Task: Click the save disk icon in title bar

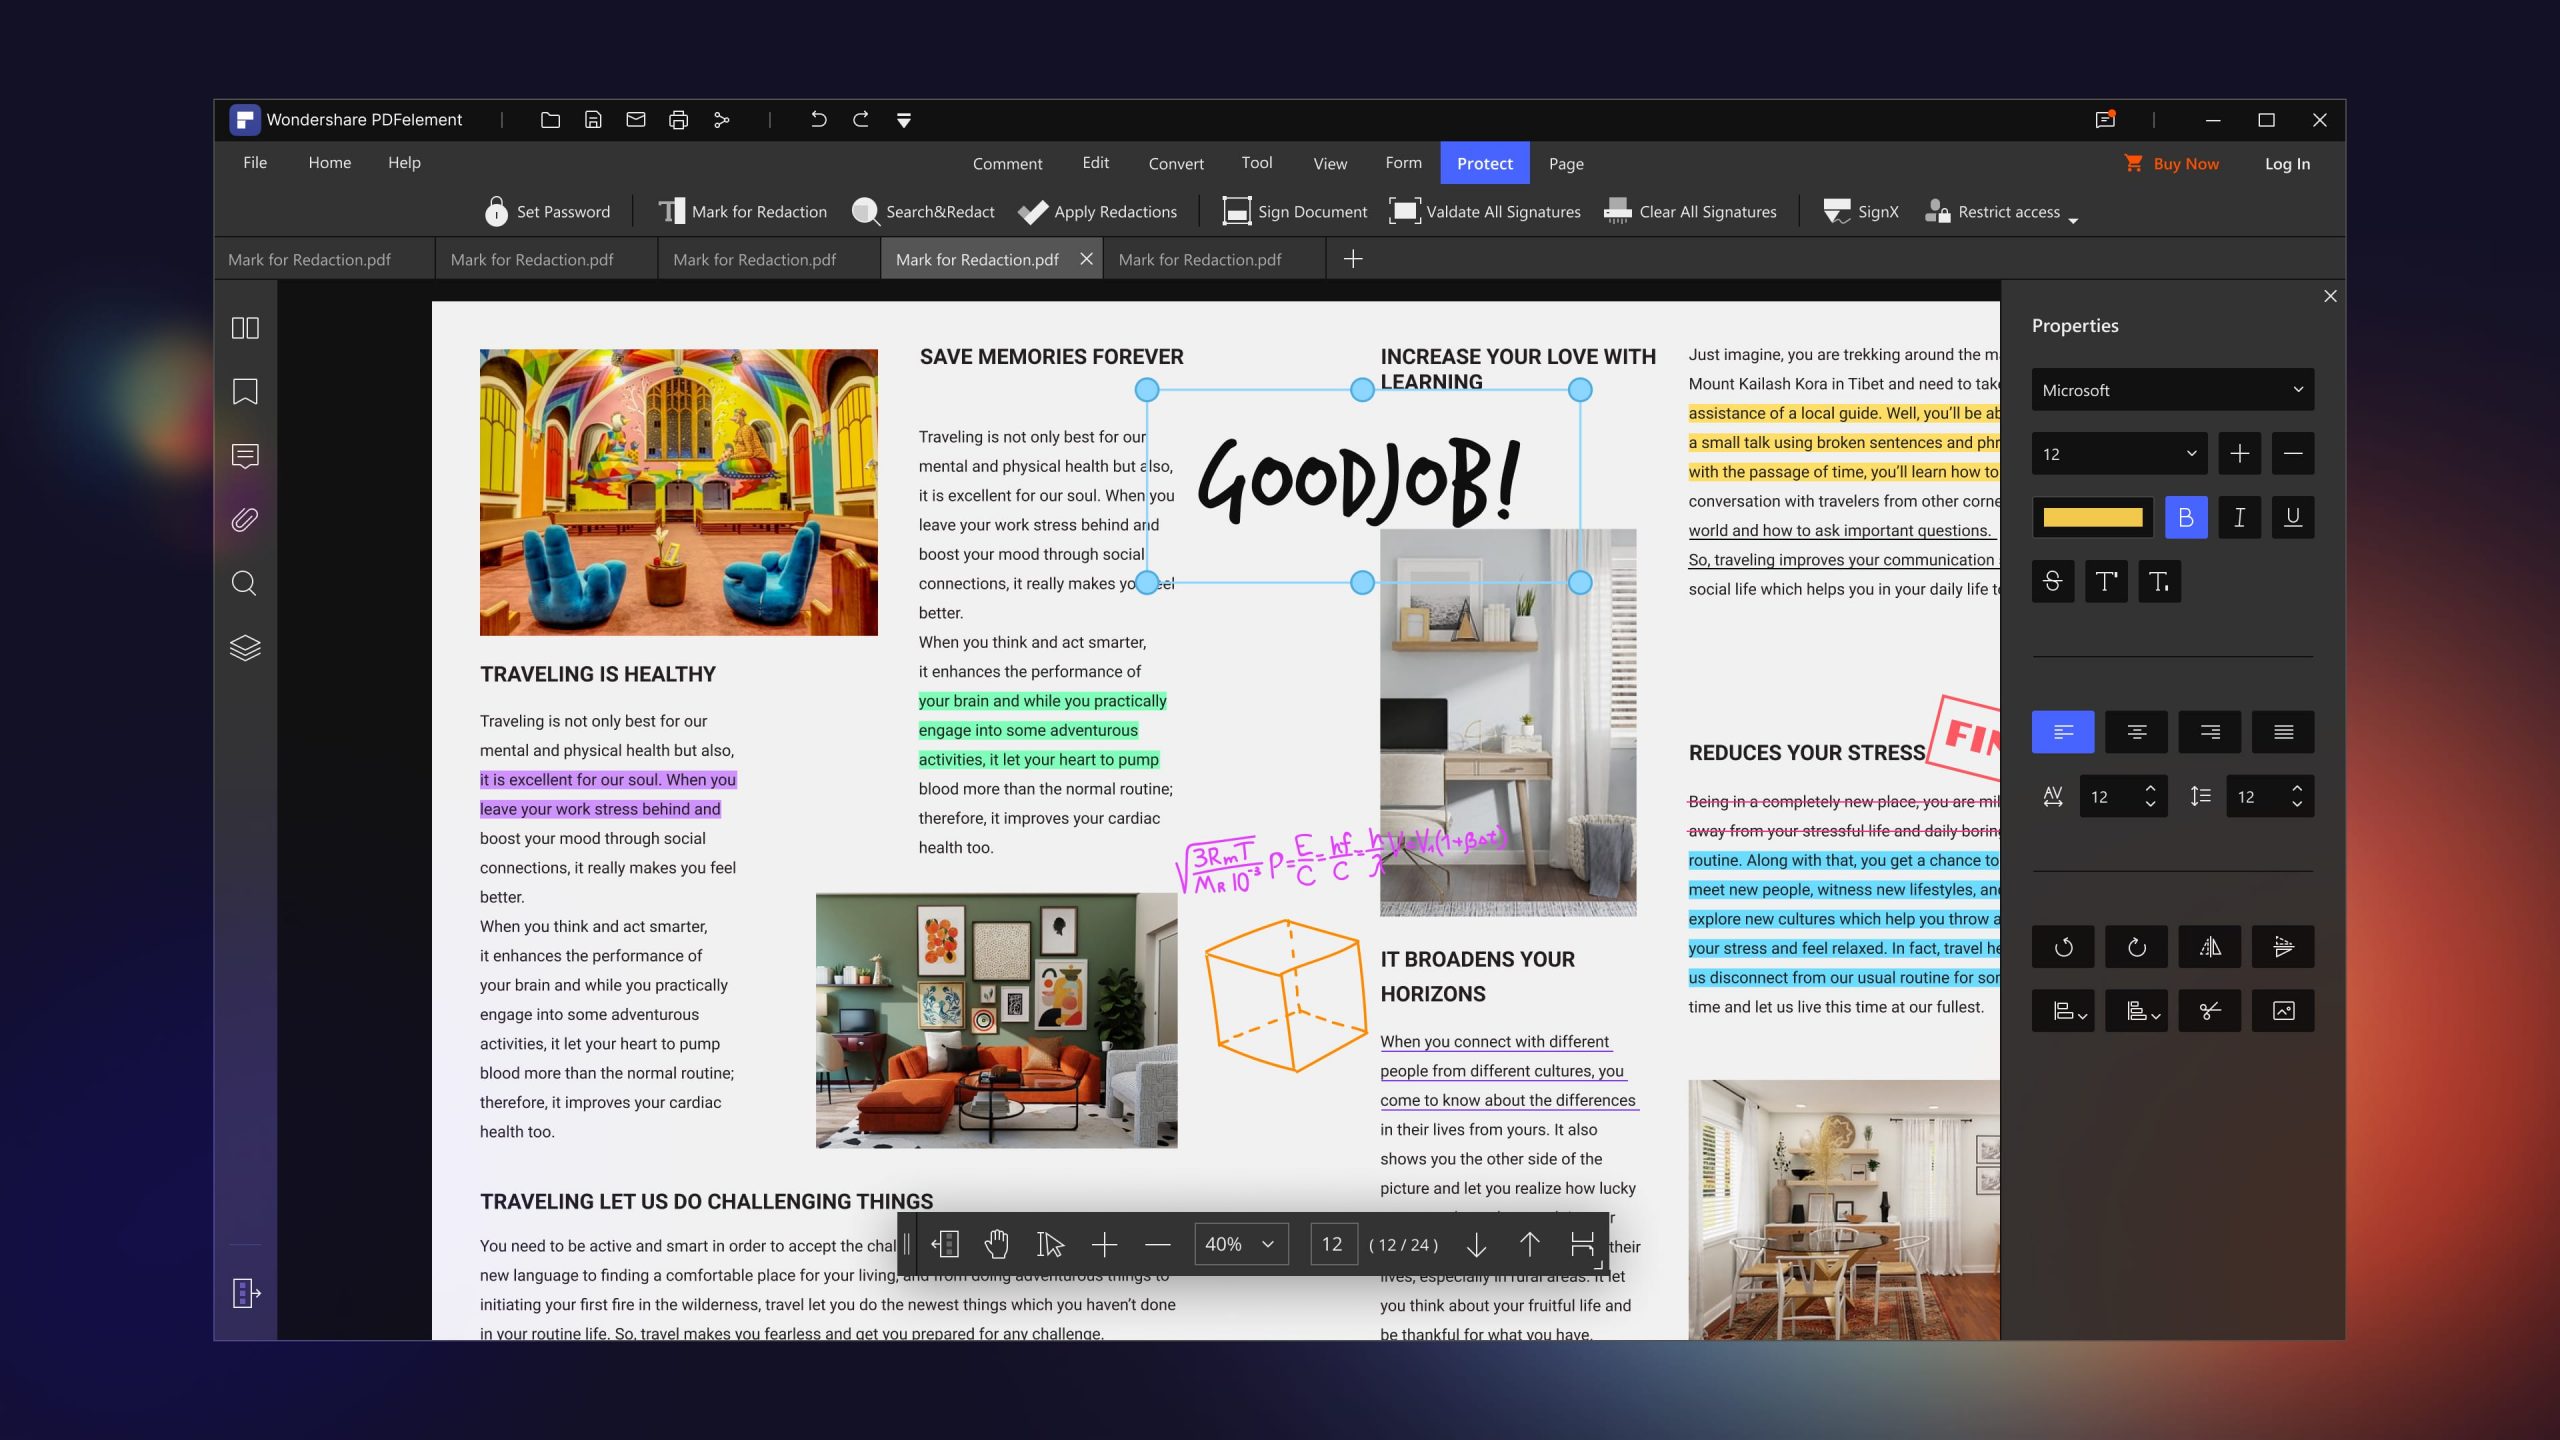Action: point(593,120)
